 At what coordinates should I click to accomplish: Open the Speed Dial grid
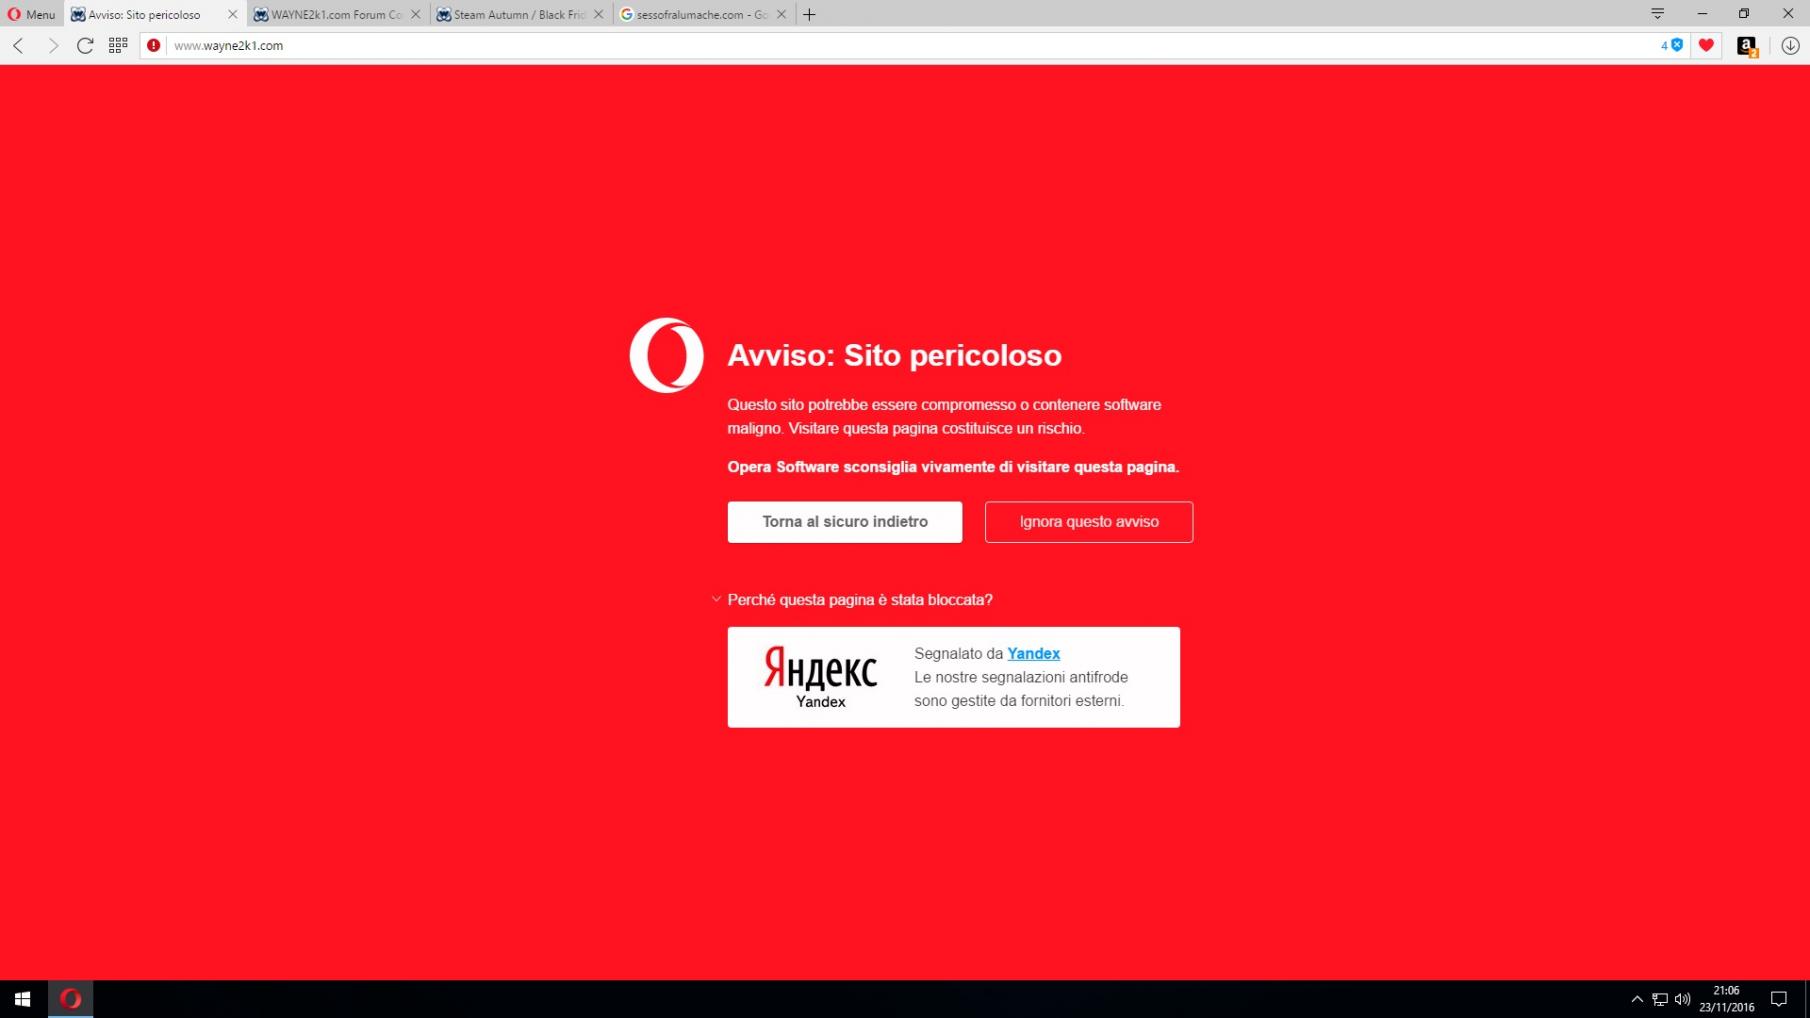tap(118, 45)
